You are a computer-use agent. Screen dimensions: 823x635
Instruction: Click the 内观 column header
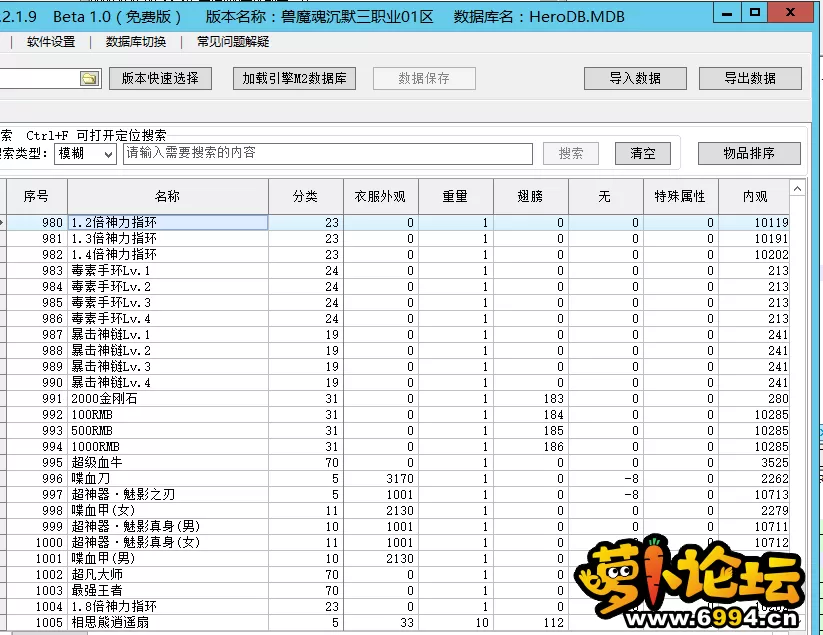[754, 196]
